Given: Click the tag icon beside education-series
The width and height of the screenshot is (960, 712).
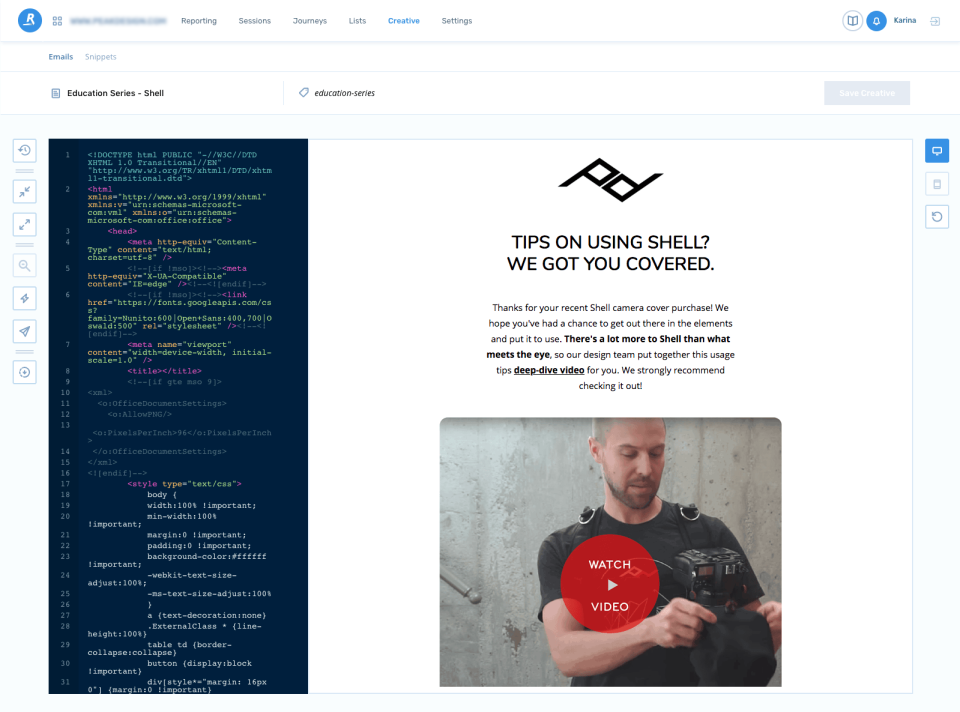Looking at the screenshot, I should point(304,92).
